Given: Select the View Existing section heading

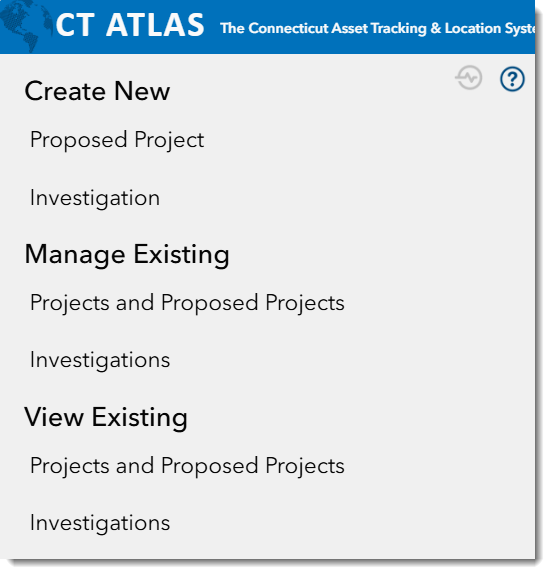Looking at the screenshot, I should tap(106, 418).
